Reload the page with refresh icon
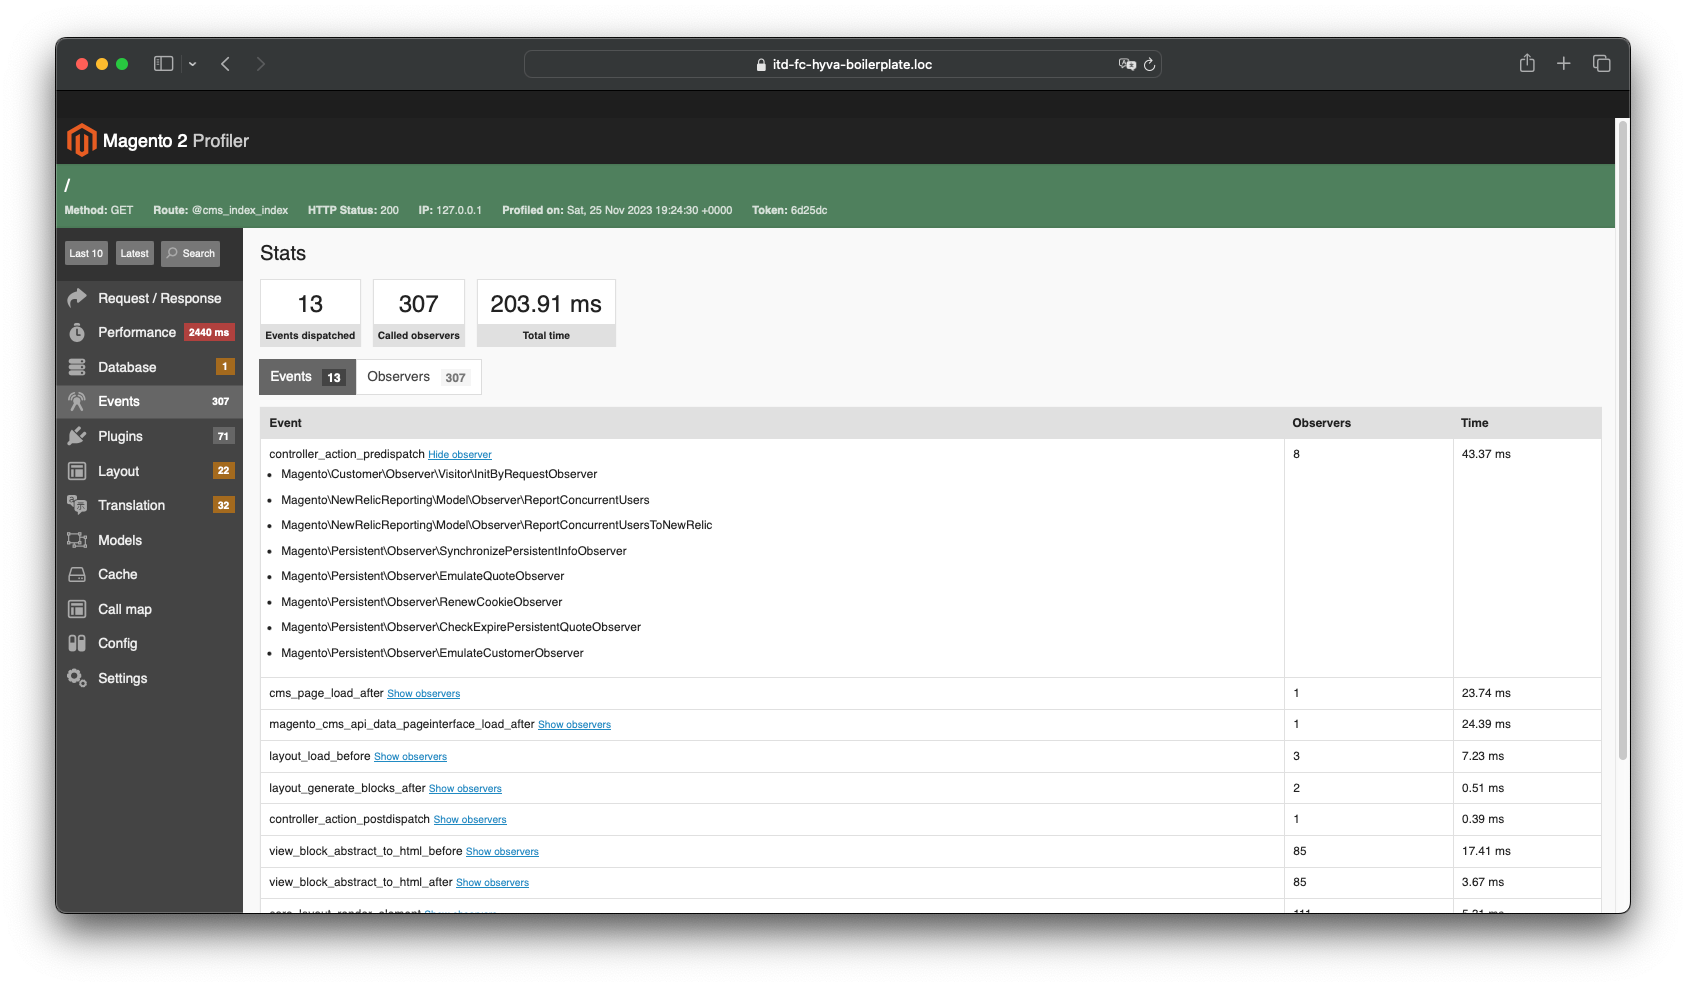 click(1150, 64)
